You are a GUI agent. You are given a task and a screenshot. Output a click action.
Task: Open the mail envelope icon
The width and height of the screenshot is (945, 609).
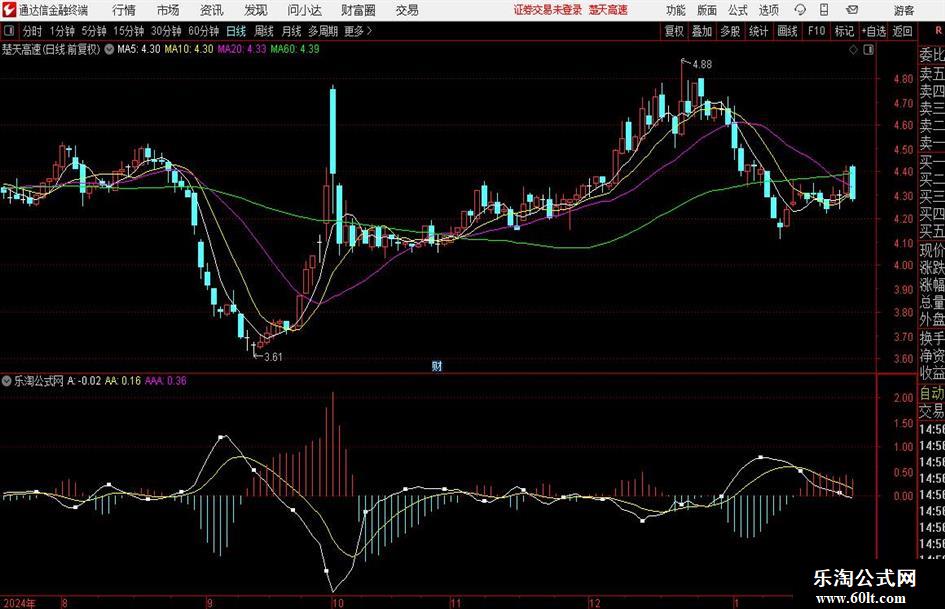click(852, 10)
